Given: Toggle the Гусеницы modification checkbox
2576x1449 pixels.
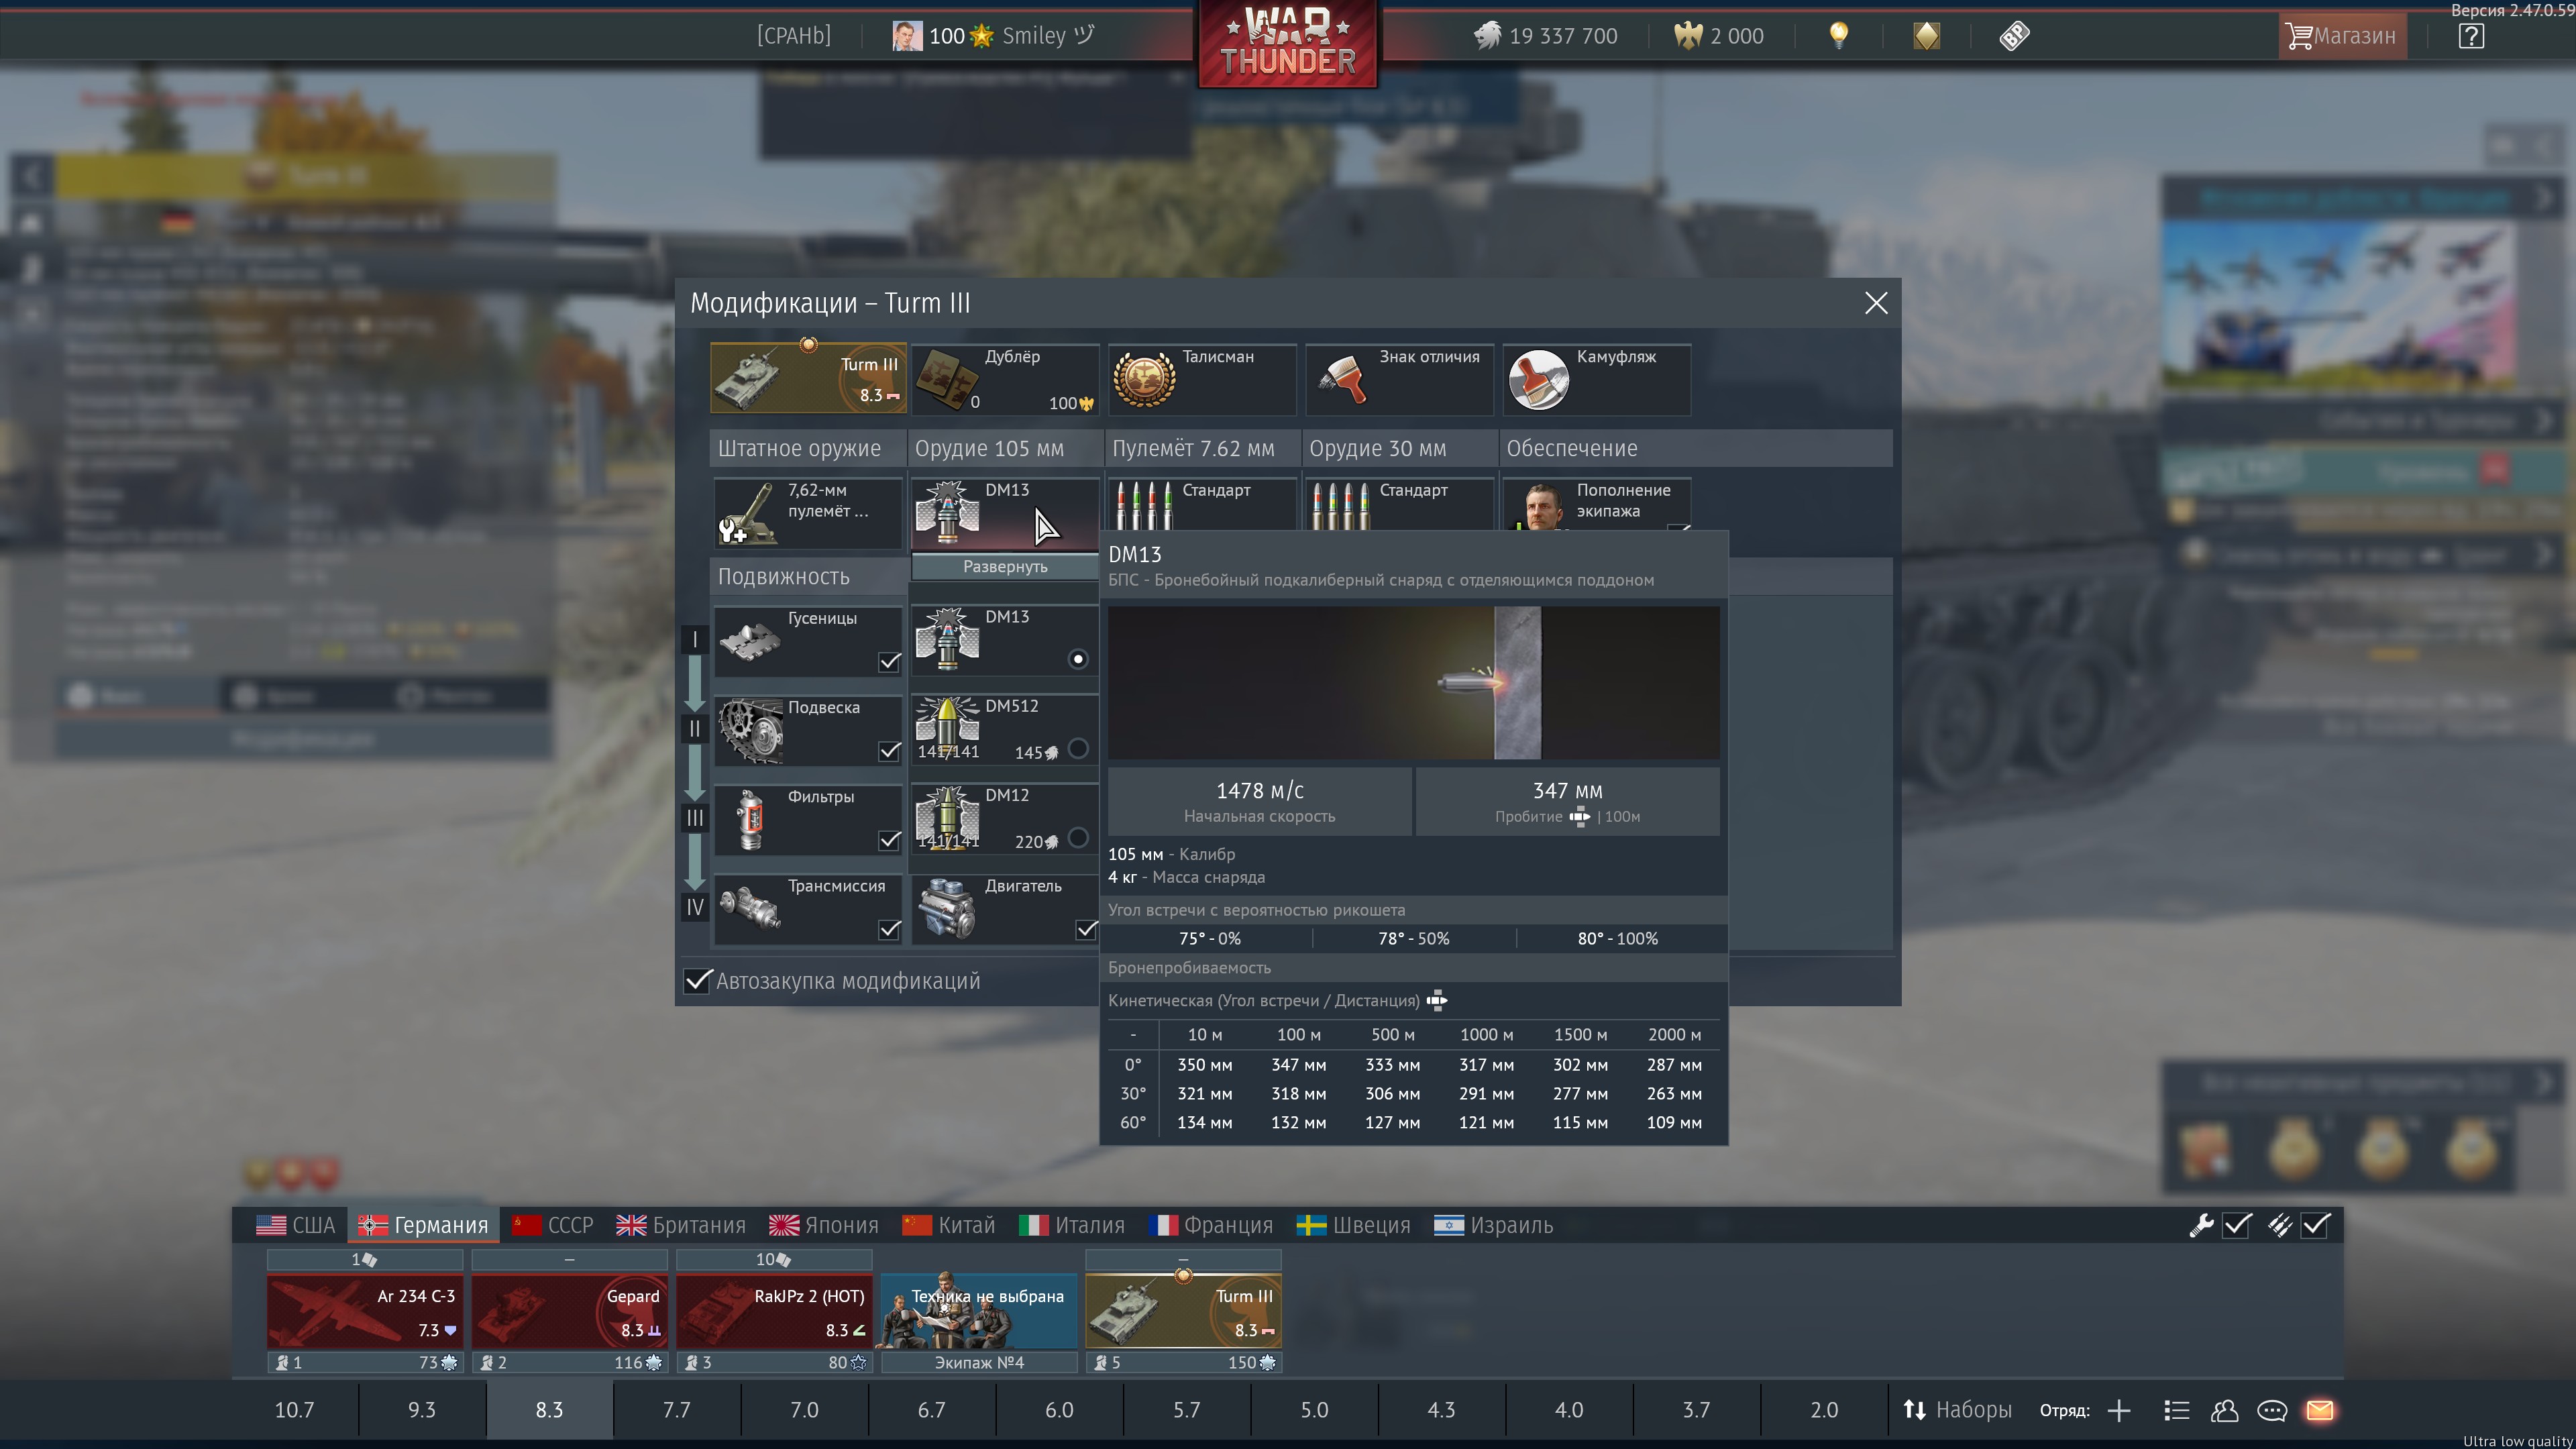Looking at the screenshot, I should (889, 662).
